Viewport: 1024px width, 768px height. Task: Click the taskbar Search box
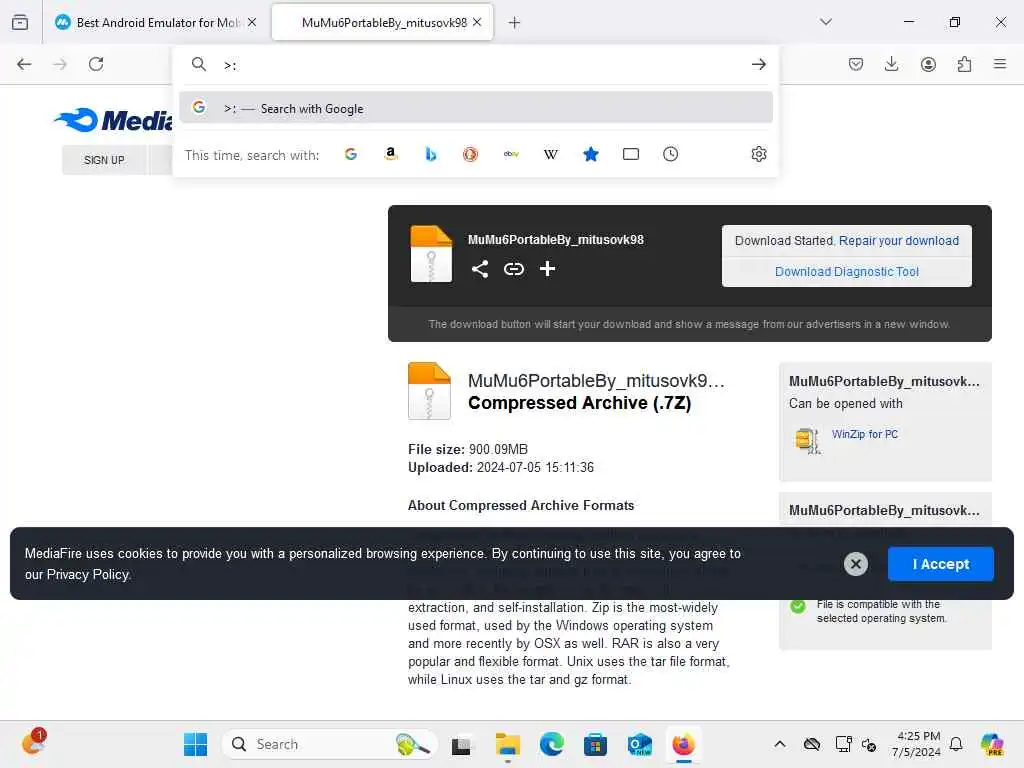tap(330, 744)
